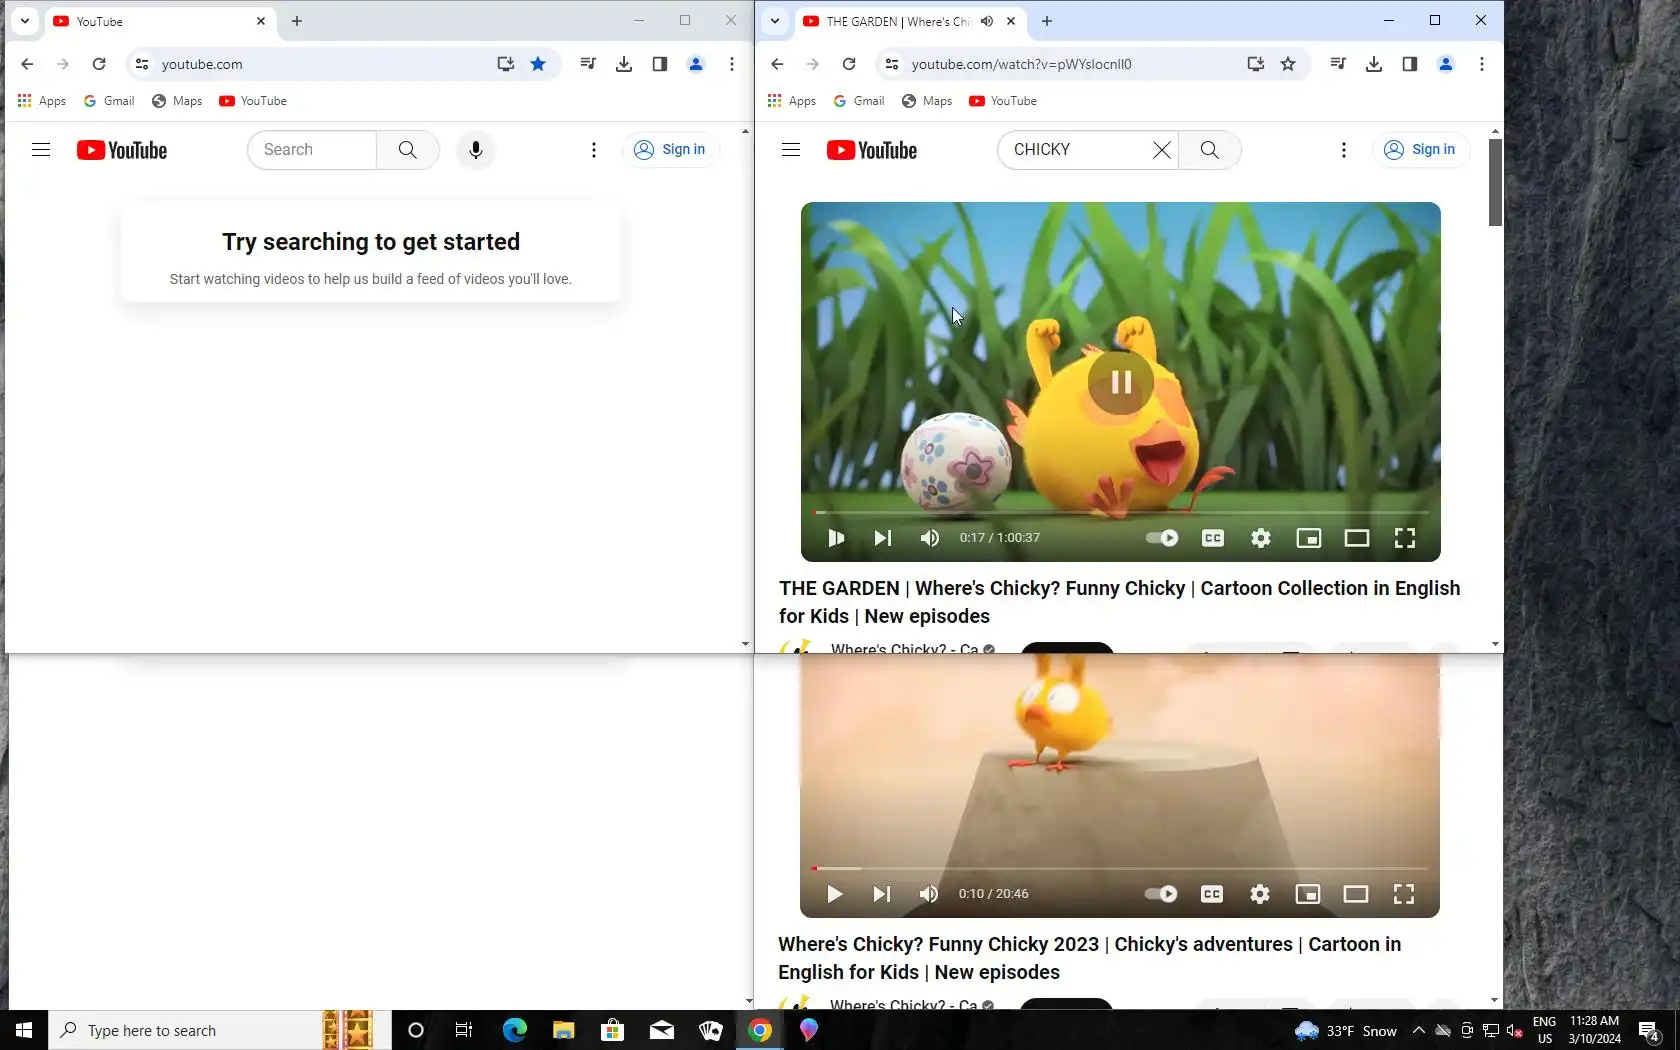The width and height of the screenshot is (1680, 1050).
Task: Open Chrome three-dot menu in left window
Action: click(x=732, y=64)
